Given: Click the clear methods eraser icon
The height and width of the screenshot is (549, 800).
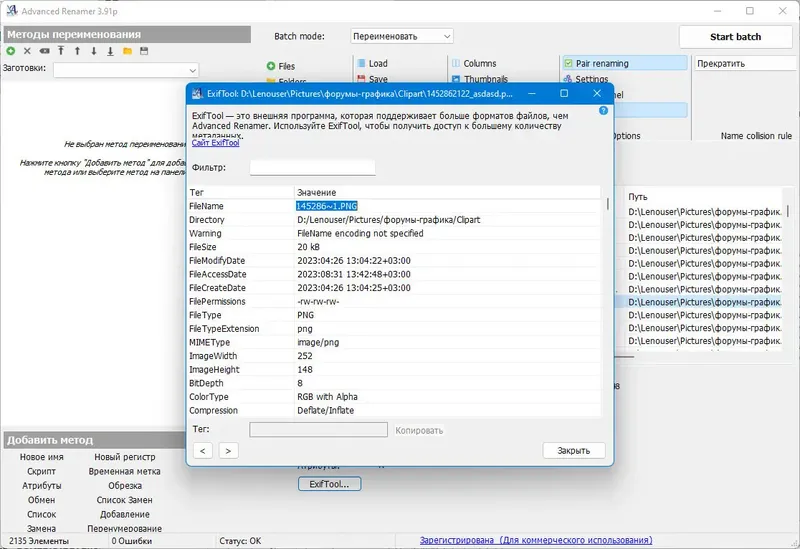Looking at the screenshot, I should pyautogui.click(x=44, y=51).
